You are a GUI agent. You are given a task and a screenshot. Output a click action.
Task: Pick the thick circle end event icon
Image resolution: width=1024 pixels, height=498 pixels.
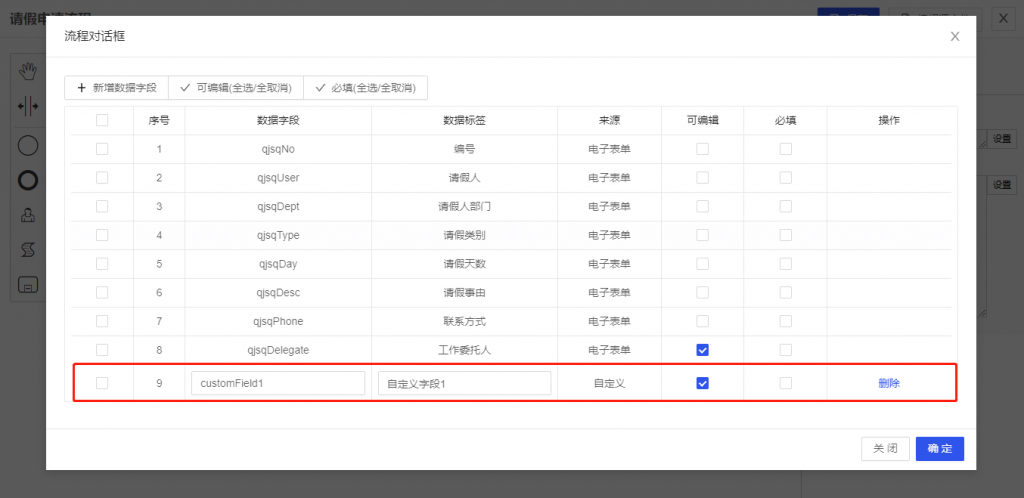point(28,180)
